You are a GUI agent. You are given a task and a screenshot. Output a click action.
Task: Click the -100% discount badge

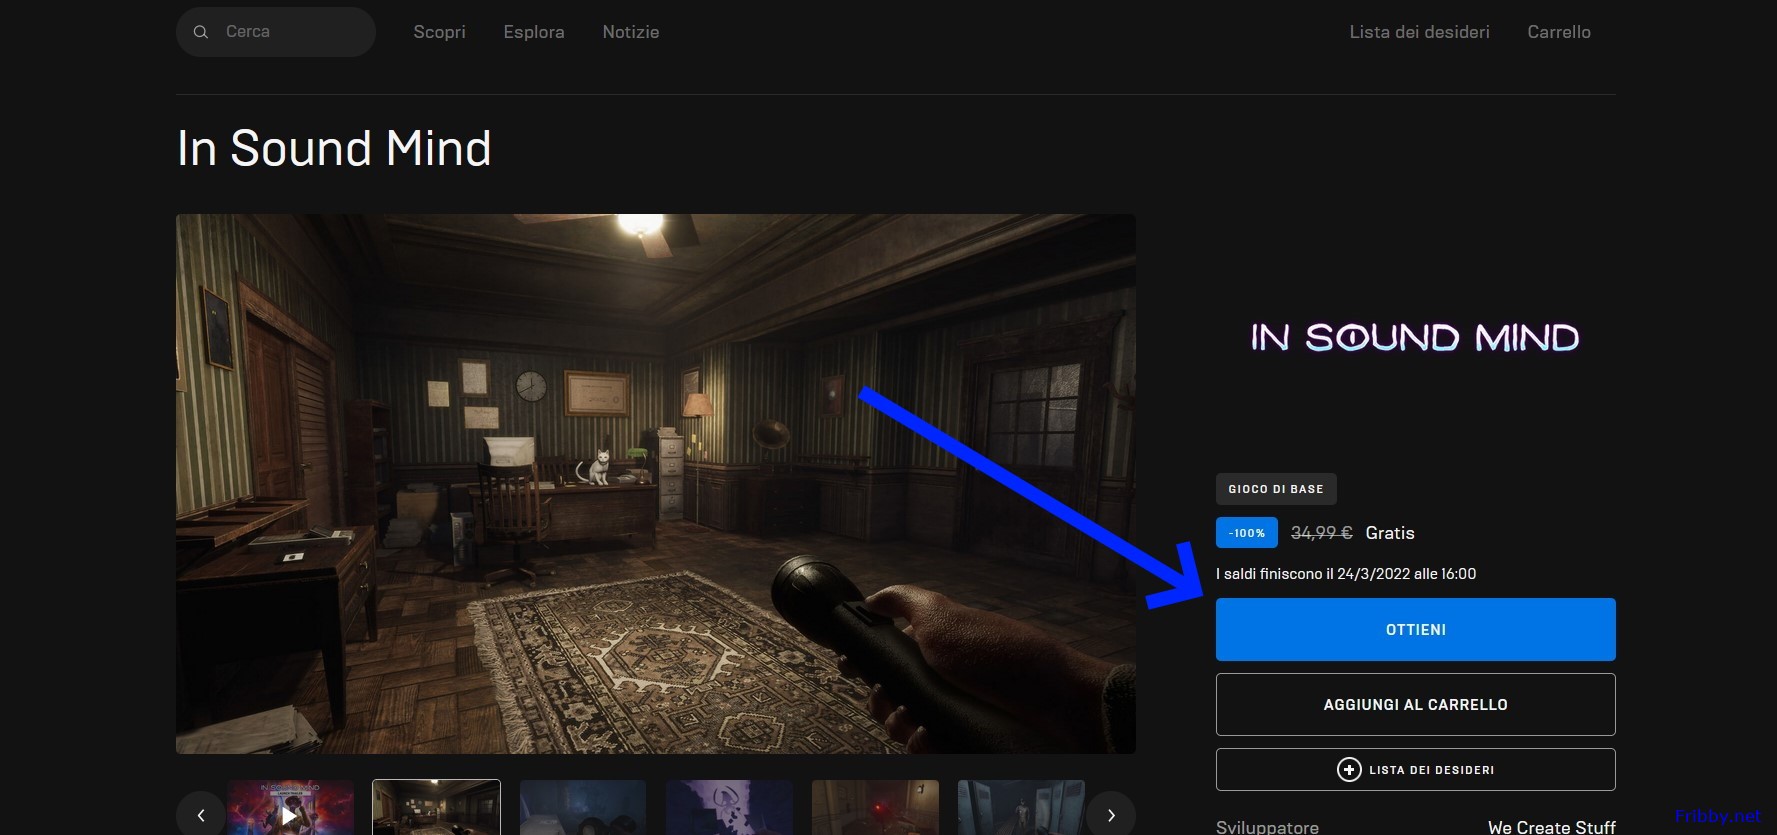pos(1247,533)
